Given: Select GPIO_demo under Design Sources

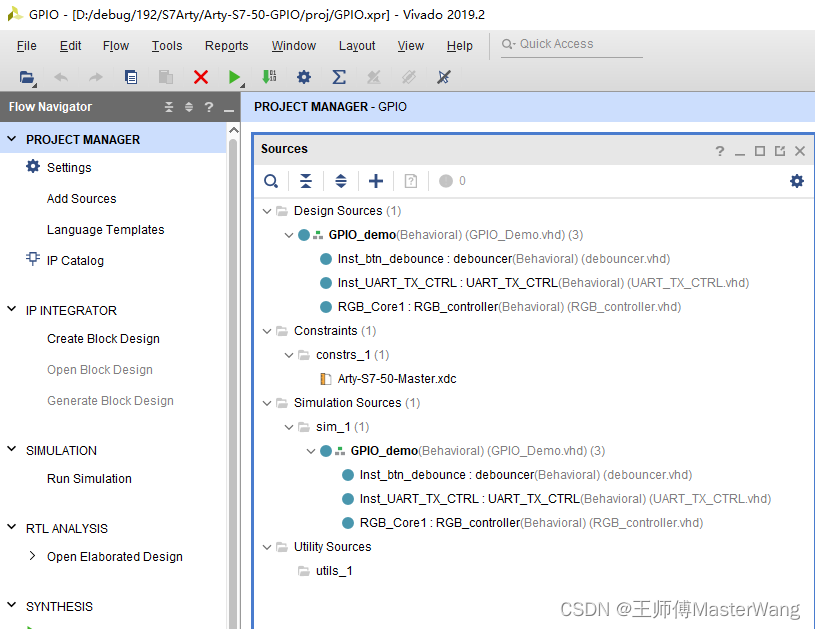Looking at the screenshot, I should [x=362, y=235].
